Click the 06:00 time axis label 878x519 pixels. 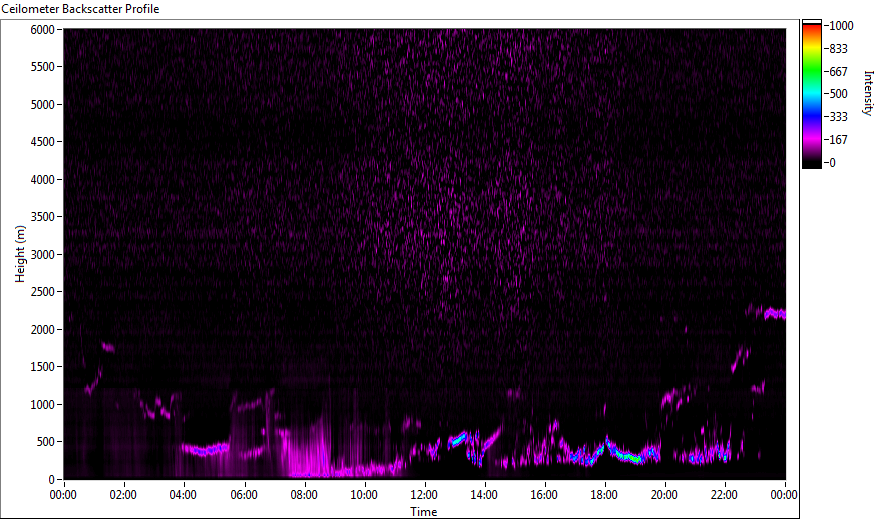[244, 495]
